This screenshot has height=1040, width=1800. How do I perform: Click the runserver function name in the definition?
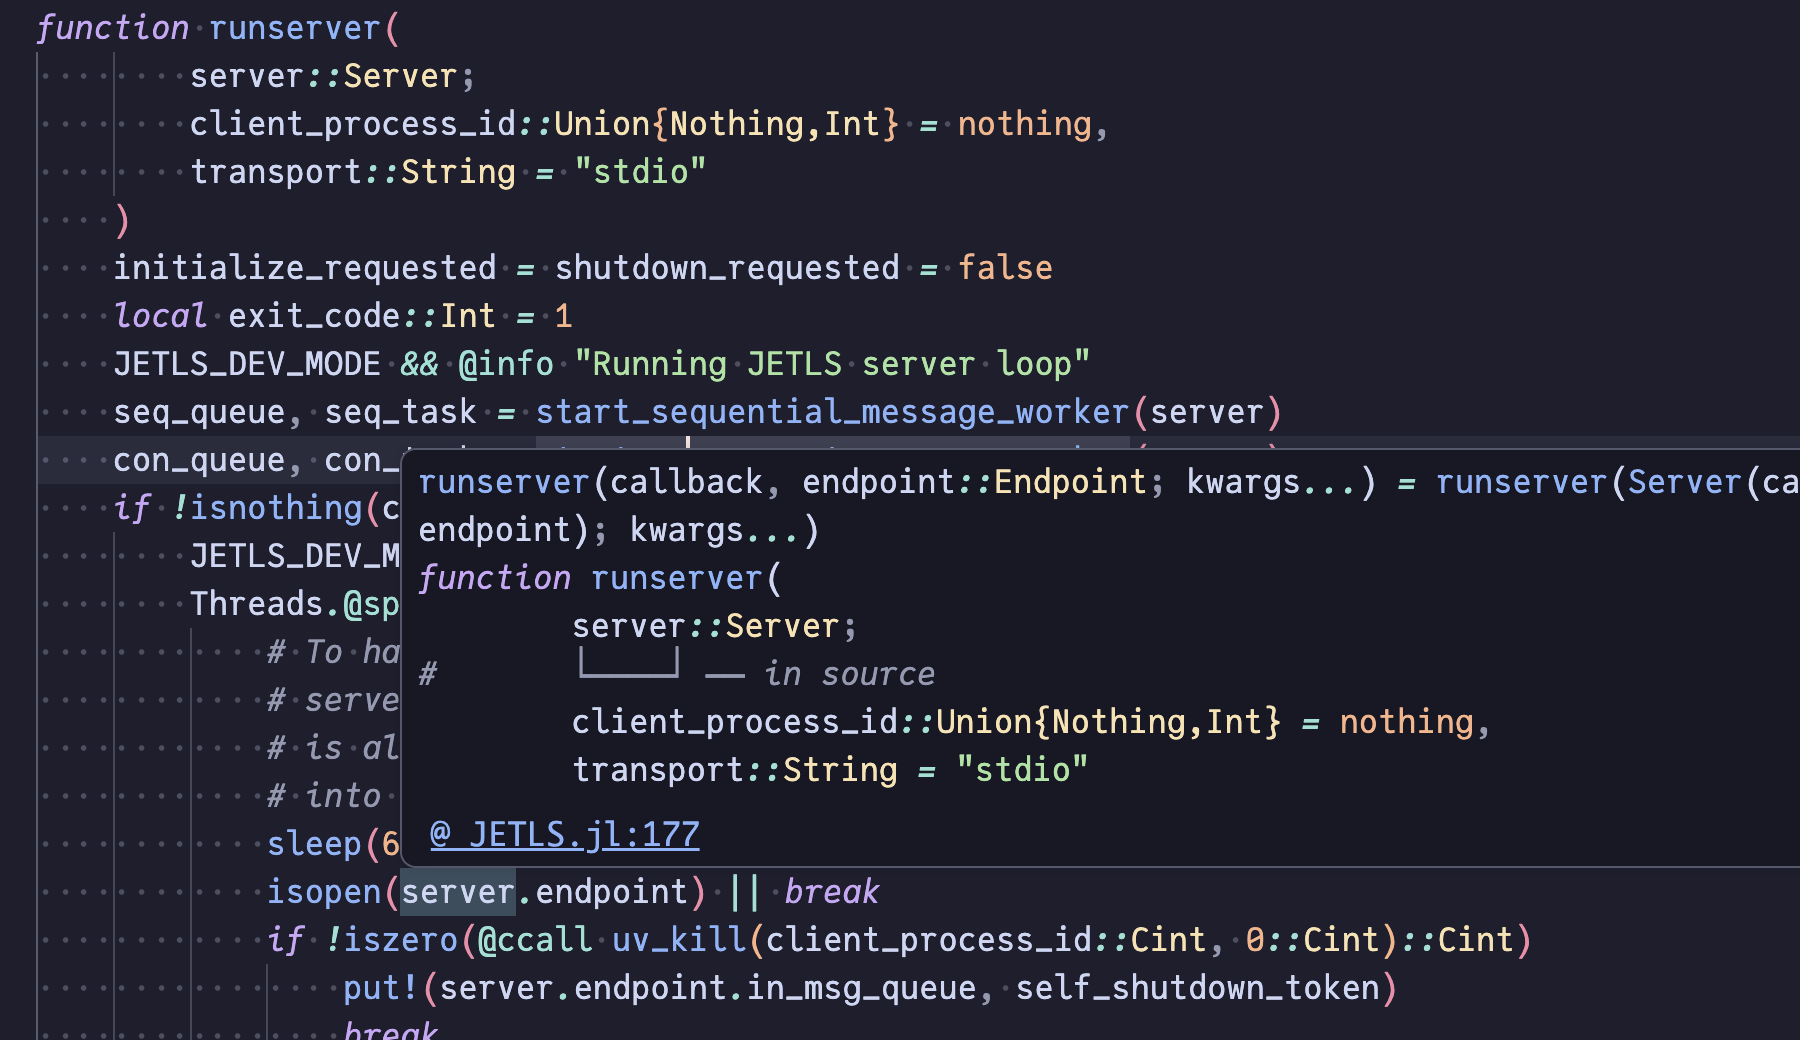[x=295, y=28]
